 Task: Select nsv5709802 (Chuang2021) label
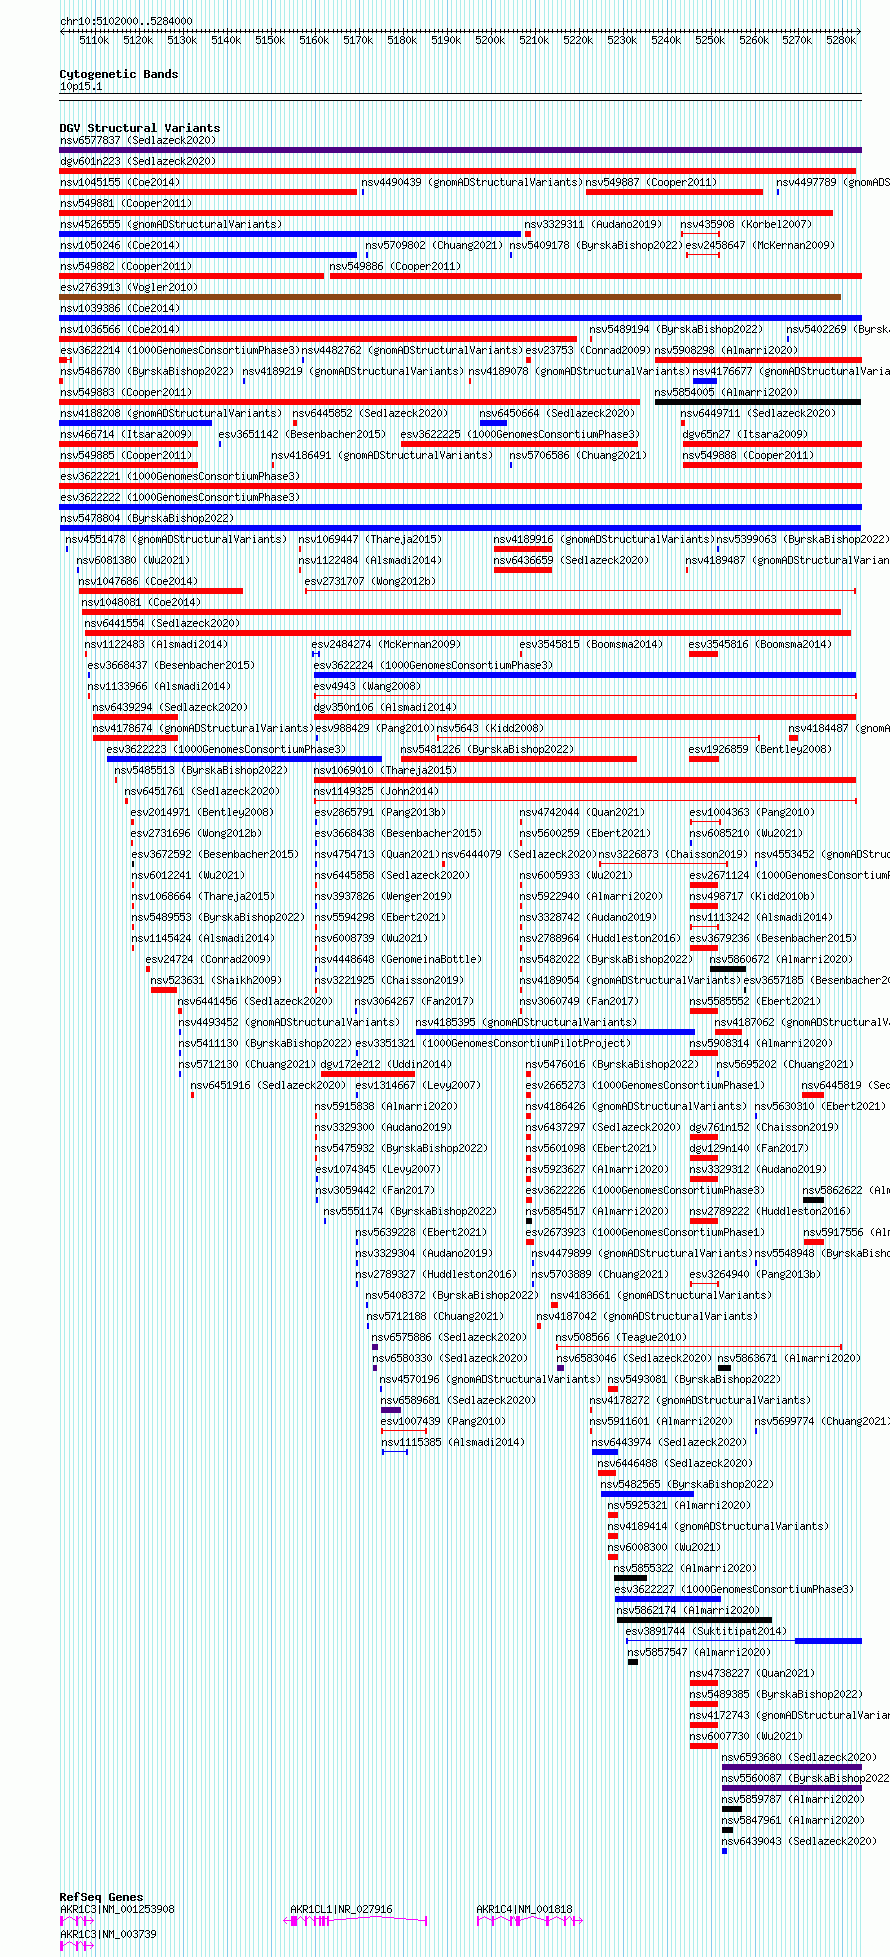click(x=435, y=245)
